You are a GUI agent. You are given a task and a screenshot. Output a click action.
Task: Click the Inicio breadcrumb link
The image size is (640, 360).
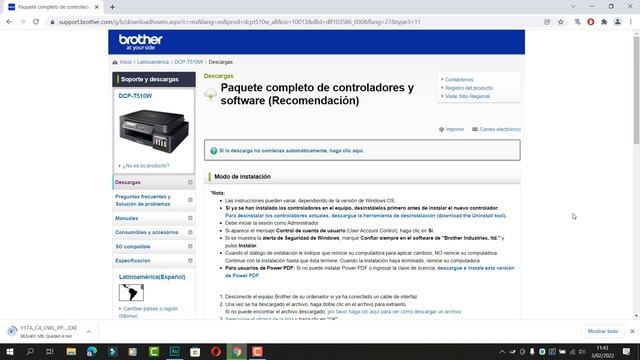pos(126,62)
